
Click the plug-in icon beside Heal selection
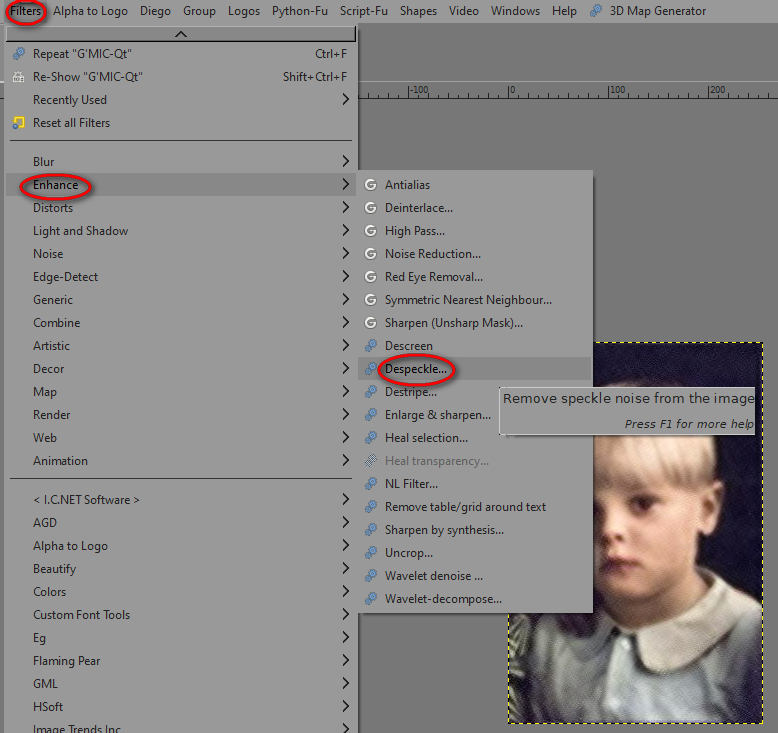pyautogui.click(x=371, y=438)
